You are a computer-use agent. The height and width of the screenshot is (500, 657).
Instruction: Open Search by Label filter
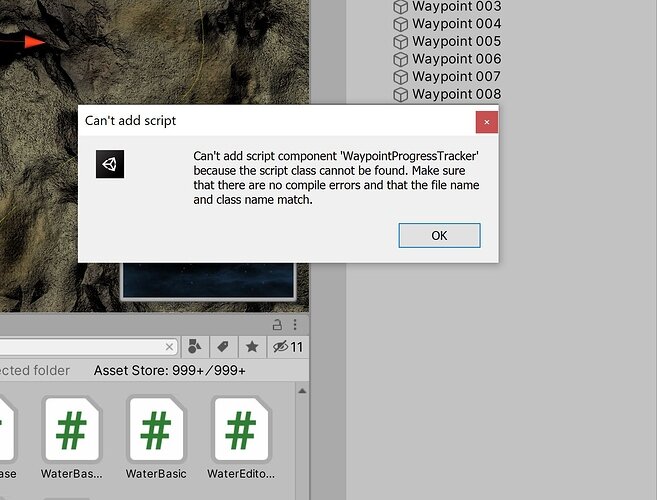[x=223, y=347]
